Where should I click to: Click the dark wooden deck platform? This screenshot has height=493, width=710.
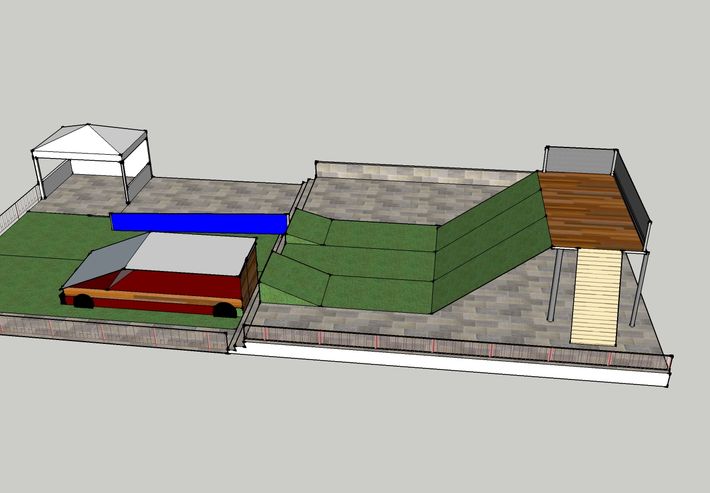coord(588,212)
